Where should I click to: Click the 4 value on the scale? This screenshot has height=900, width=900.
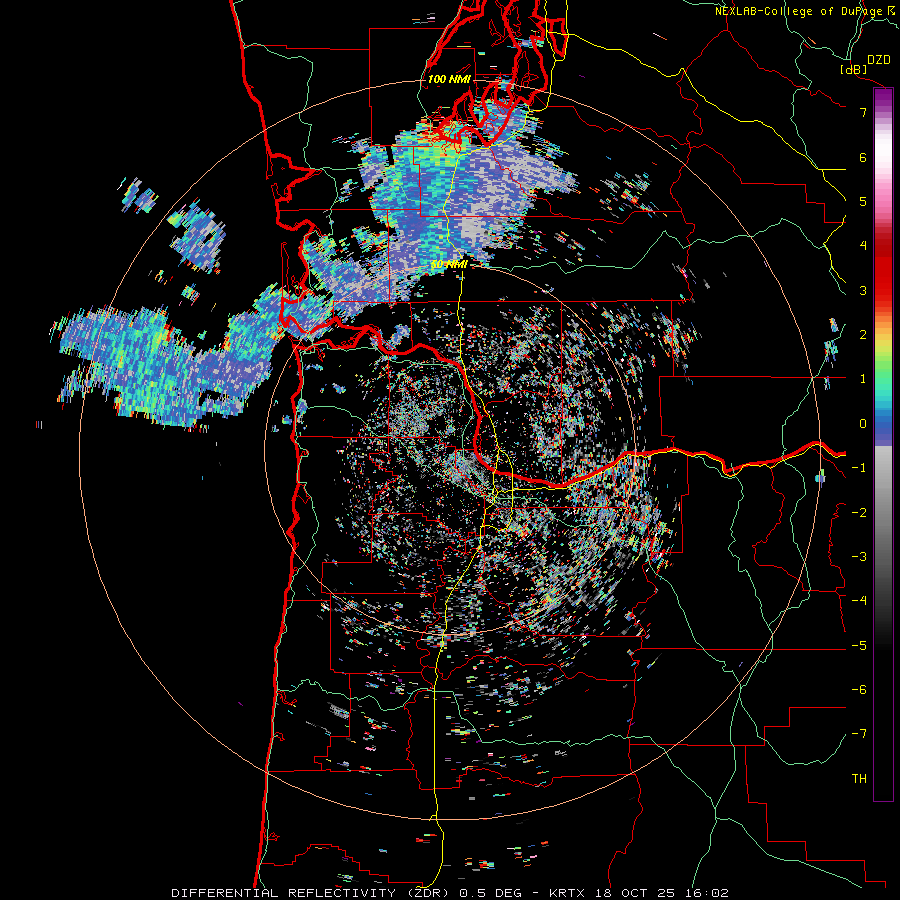(863, 246)
